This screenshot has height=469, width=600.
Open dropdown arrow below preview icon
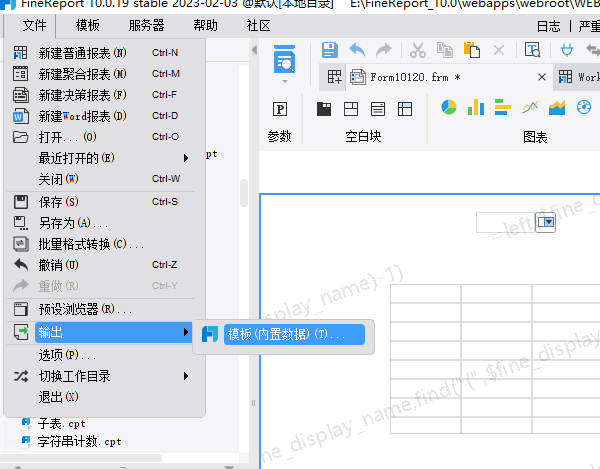[x=284, y=81]
